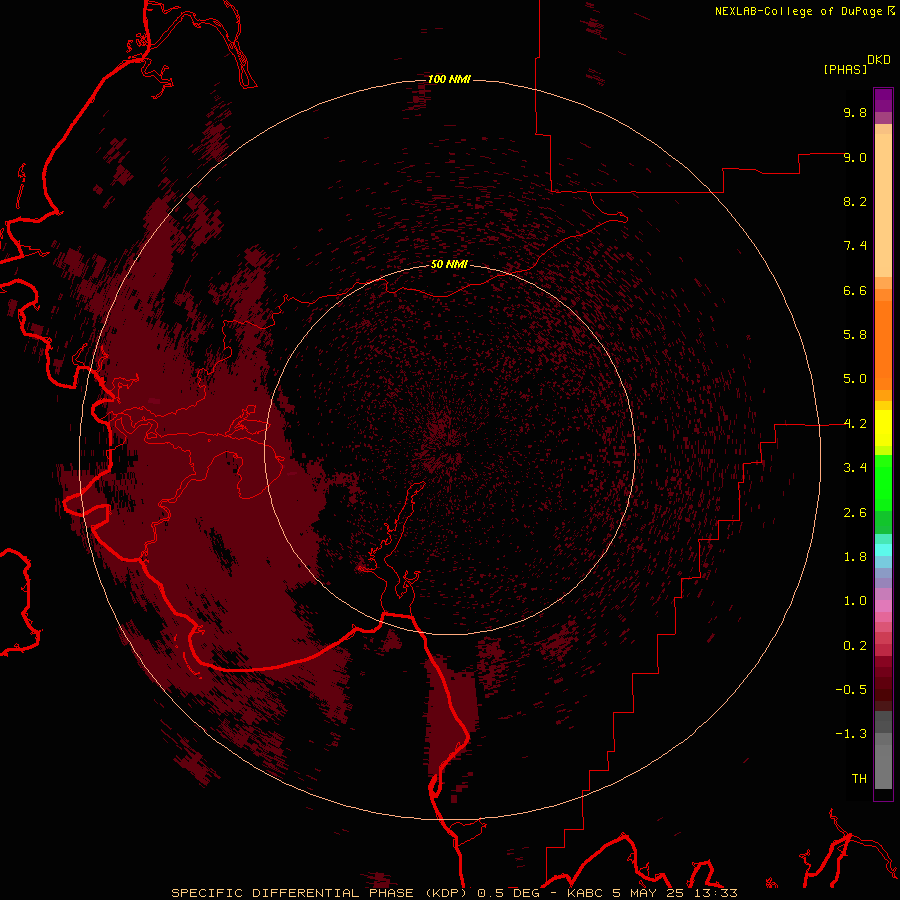Click the 5.8 scale value
This screenshot has width=900, height=900.
click(x=855, y=335)
